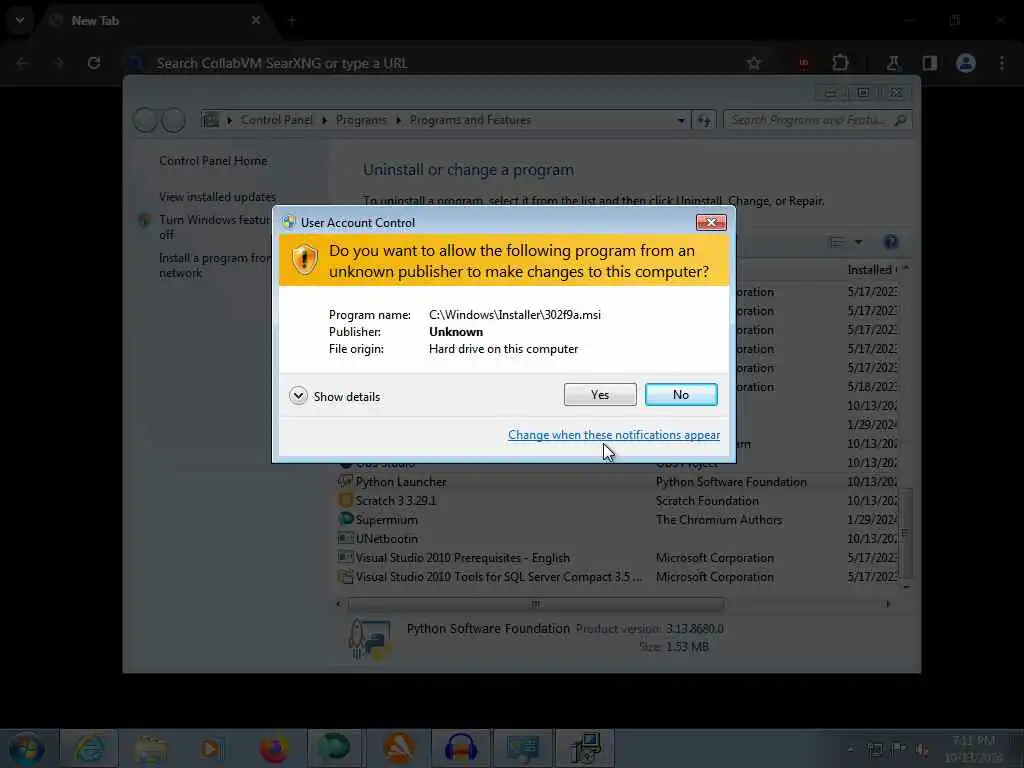The image size is (1024, 768).
Task: Click the Programs and Features help icon
Action: (x=890, y=242)
